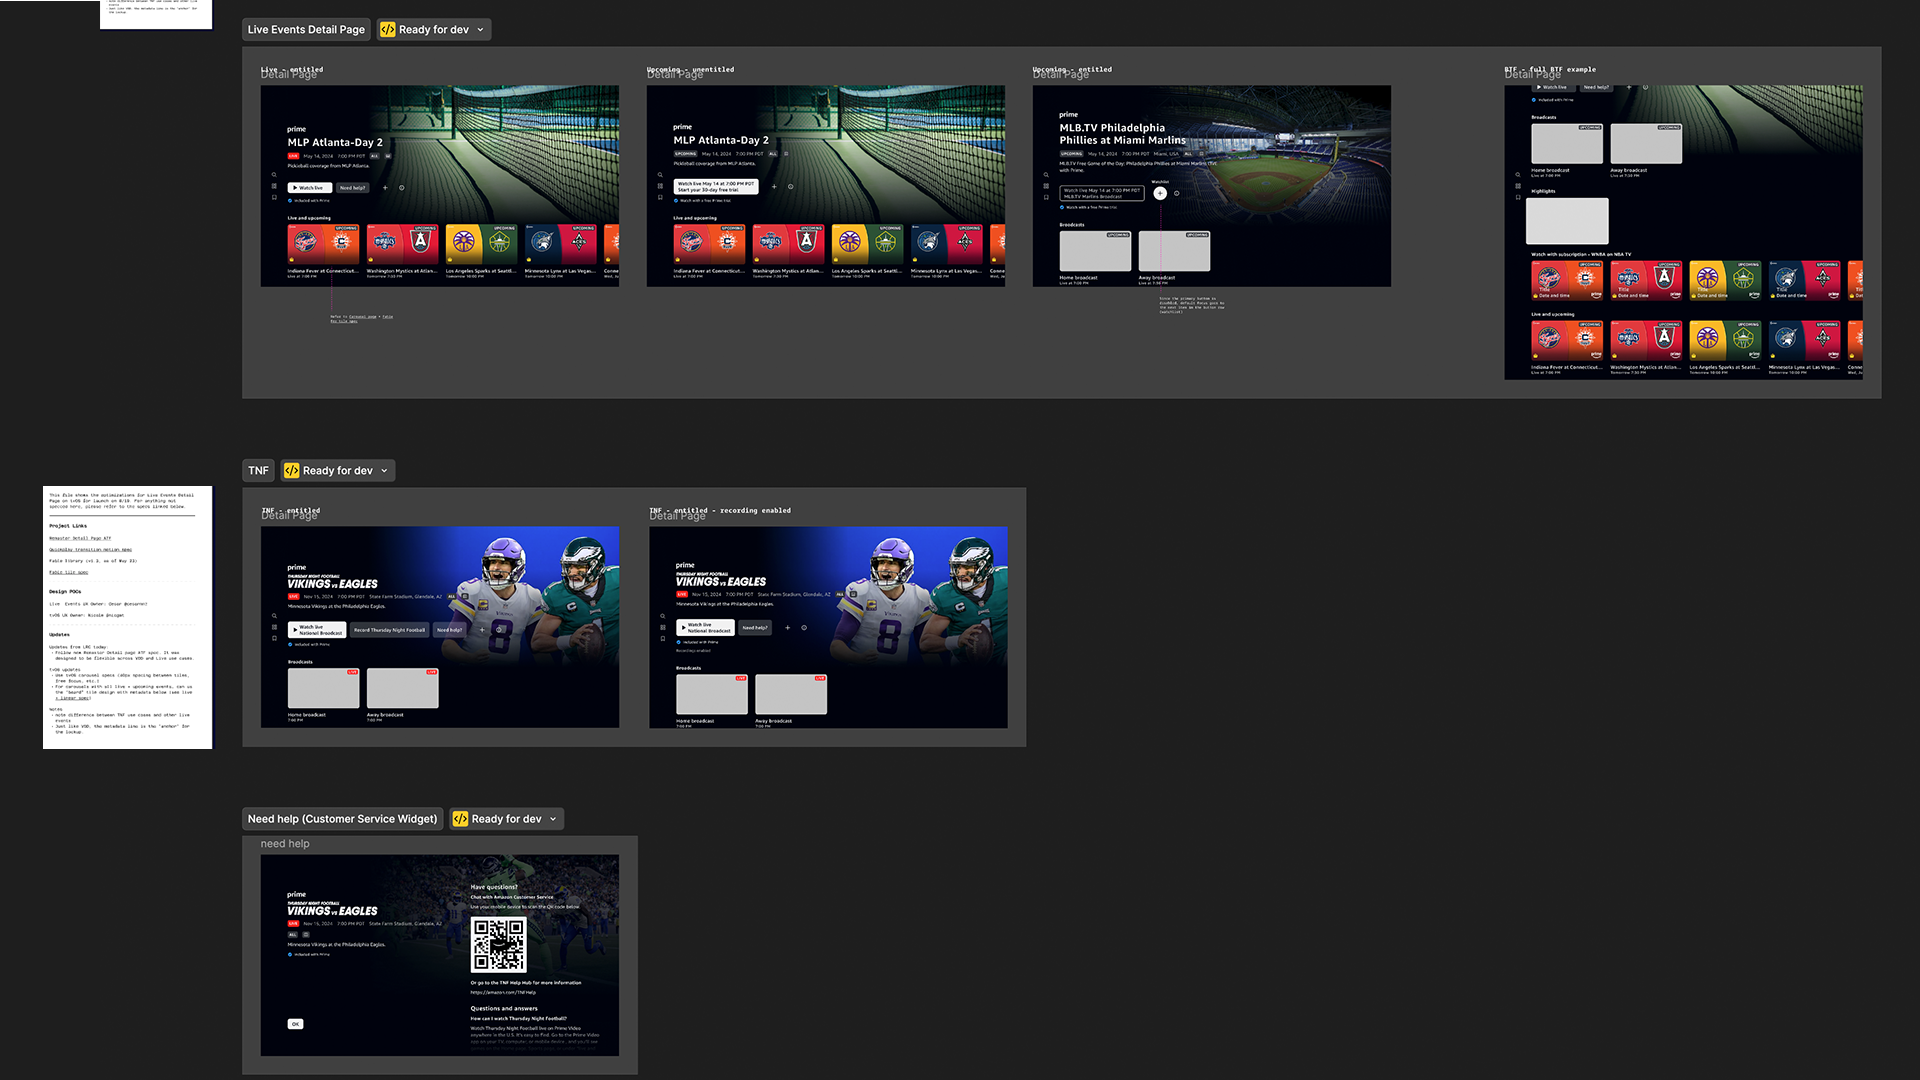Viewport: 1920px width, 1080px height.
Task: Select the Live Events Detail Page section label
Action: 306,30
